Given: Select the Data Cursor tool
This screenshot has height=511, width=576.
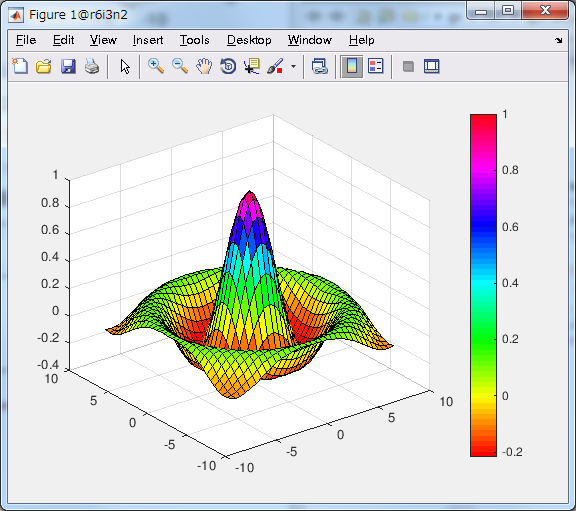Looking at the screenshot, I should tap(252, 66).
